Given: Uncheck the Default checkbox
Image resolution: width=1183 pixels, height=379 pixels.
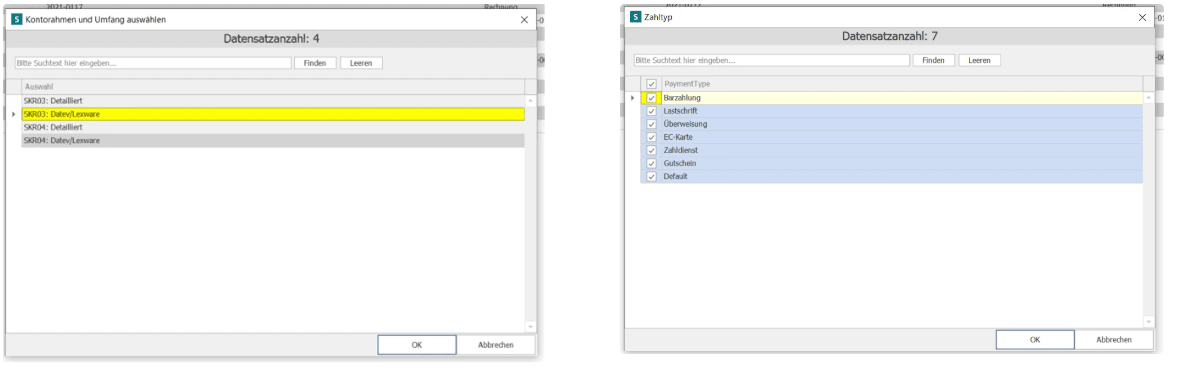Looking at the screenshot, I should click(x=652, y=177).
